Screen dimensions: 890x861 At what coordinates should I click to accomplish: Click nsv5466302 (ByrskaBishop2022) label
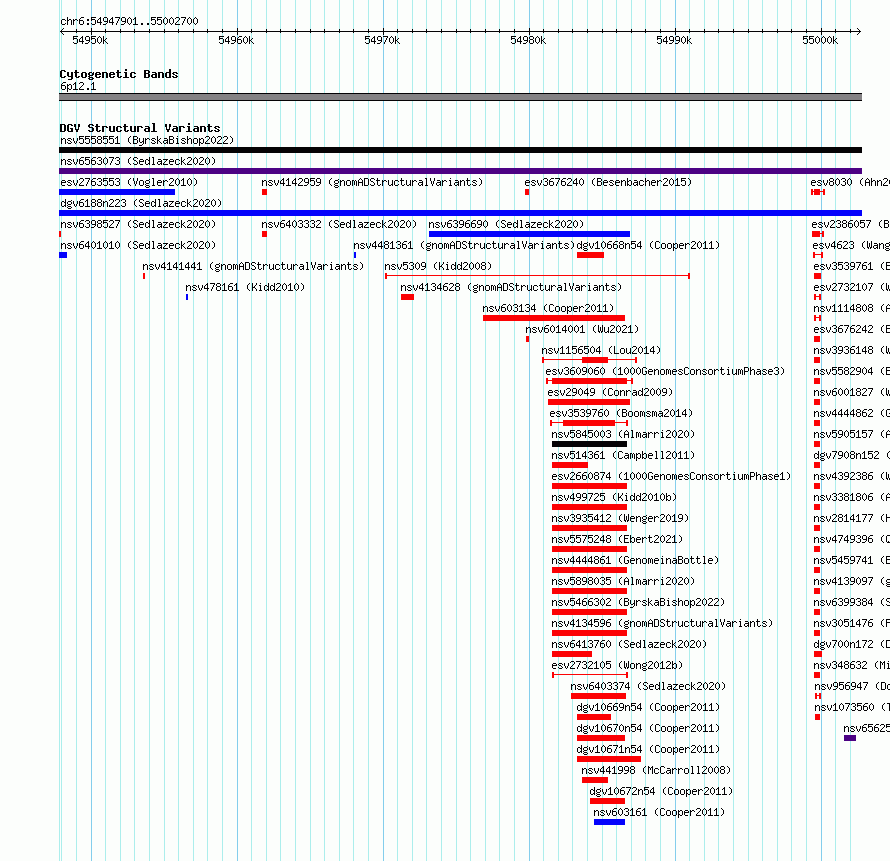638,602
